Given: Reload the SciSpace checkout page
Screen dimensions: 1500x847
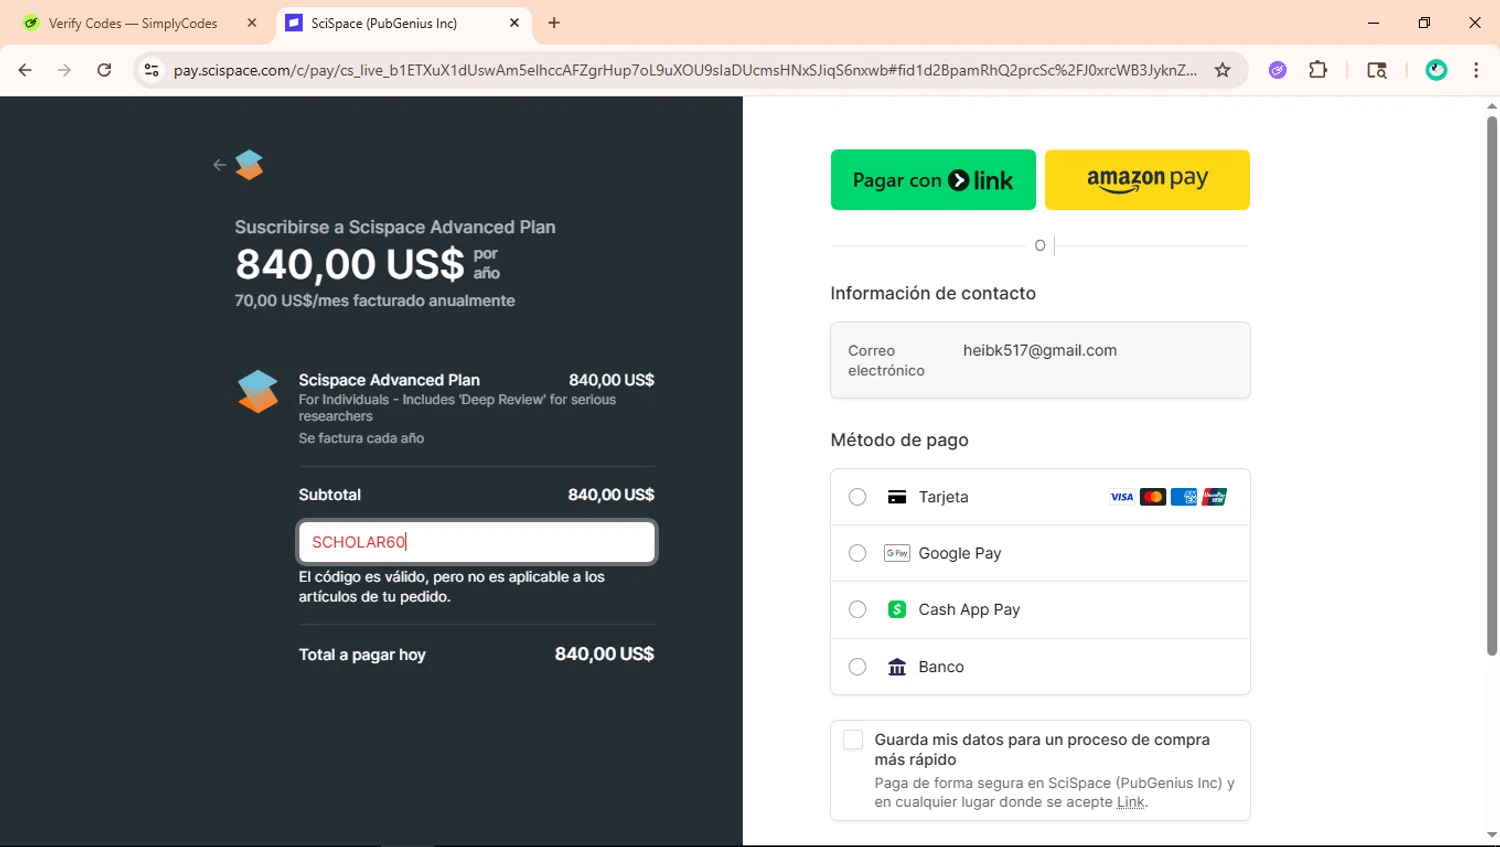Looking at the screenshot, I should (104, 70).
